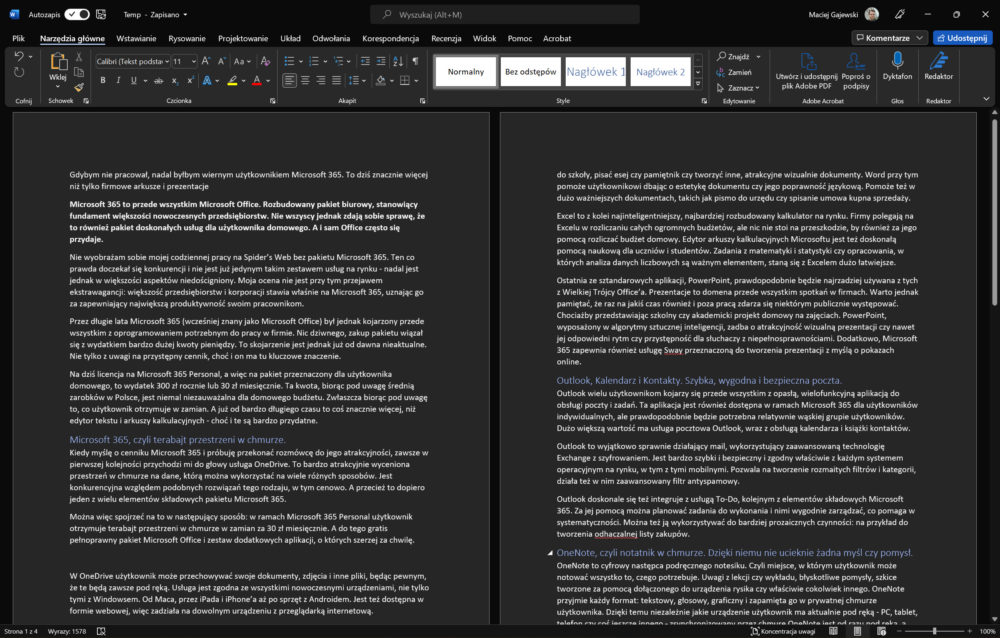Center the paragraph text

tap(305, 80)
